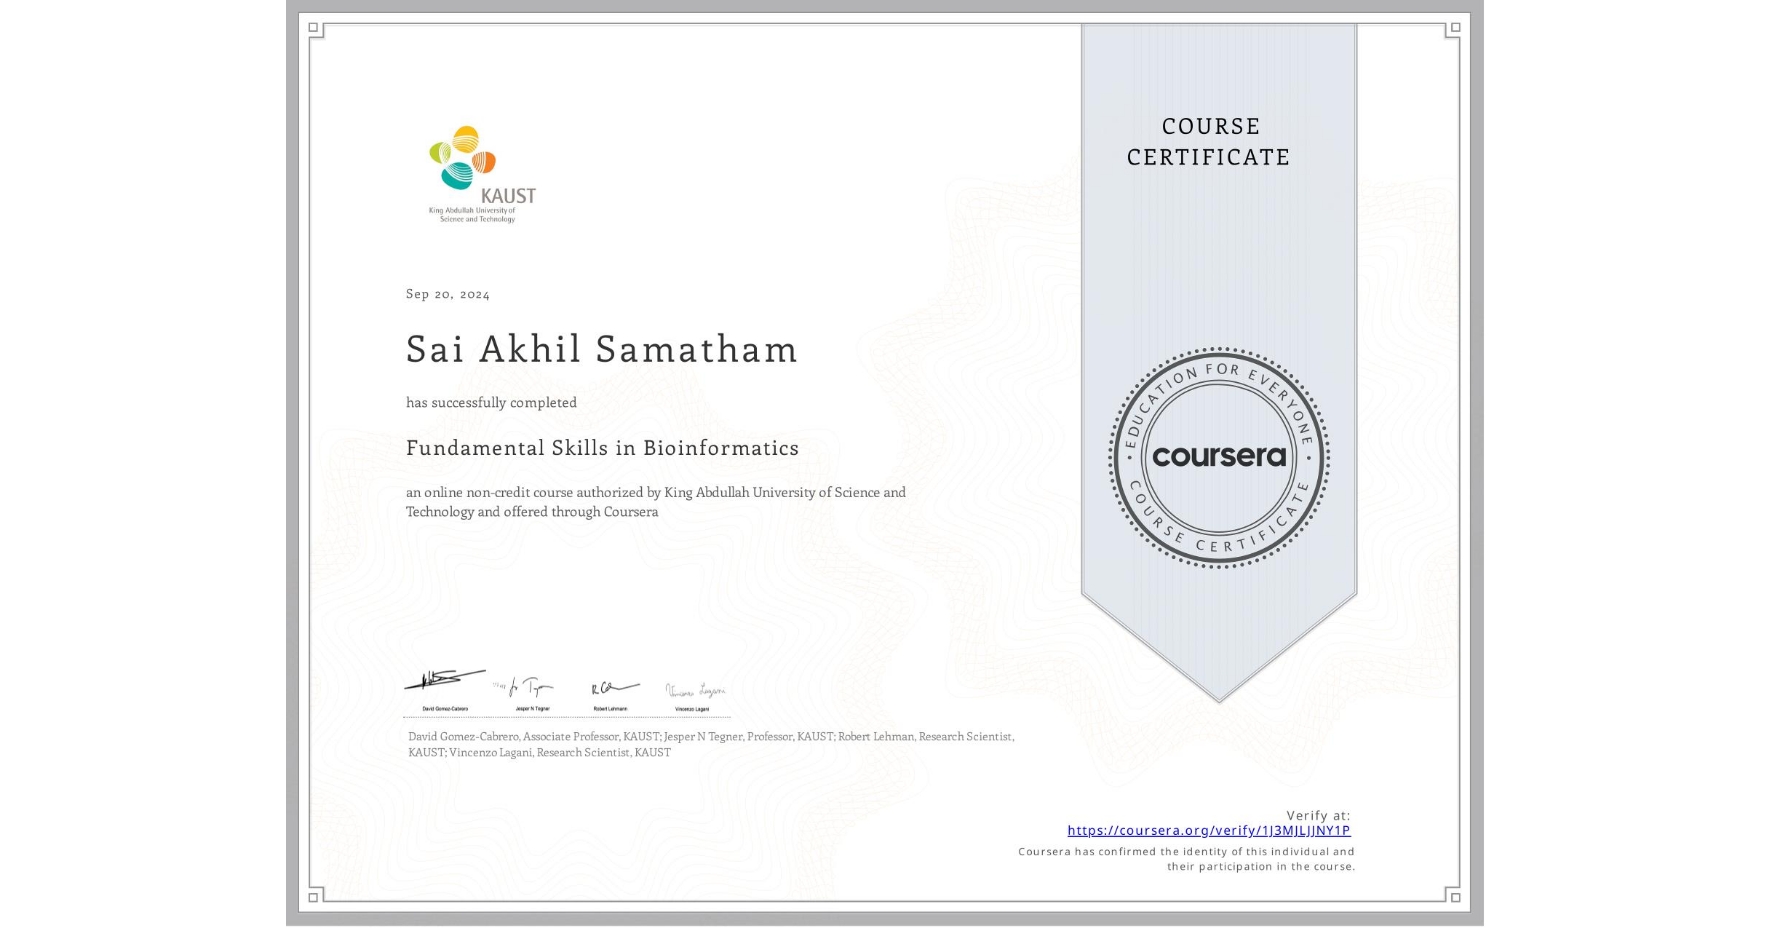
Task: Click Vincenzo Lagani's signature
Action: coord(694,690)
